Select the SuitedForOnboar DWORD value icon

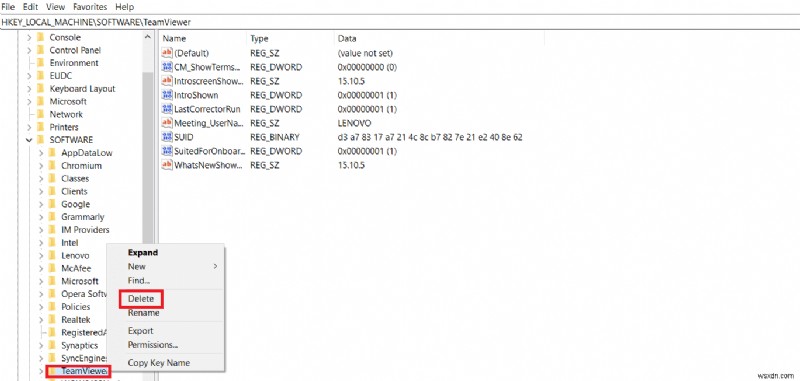pyautogui.click(x=167, y=151)
